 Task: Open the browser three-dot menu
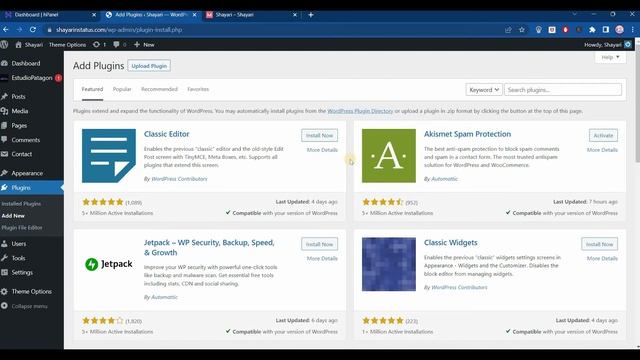[x=633, y=30]
